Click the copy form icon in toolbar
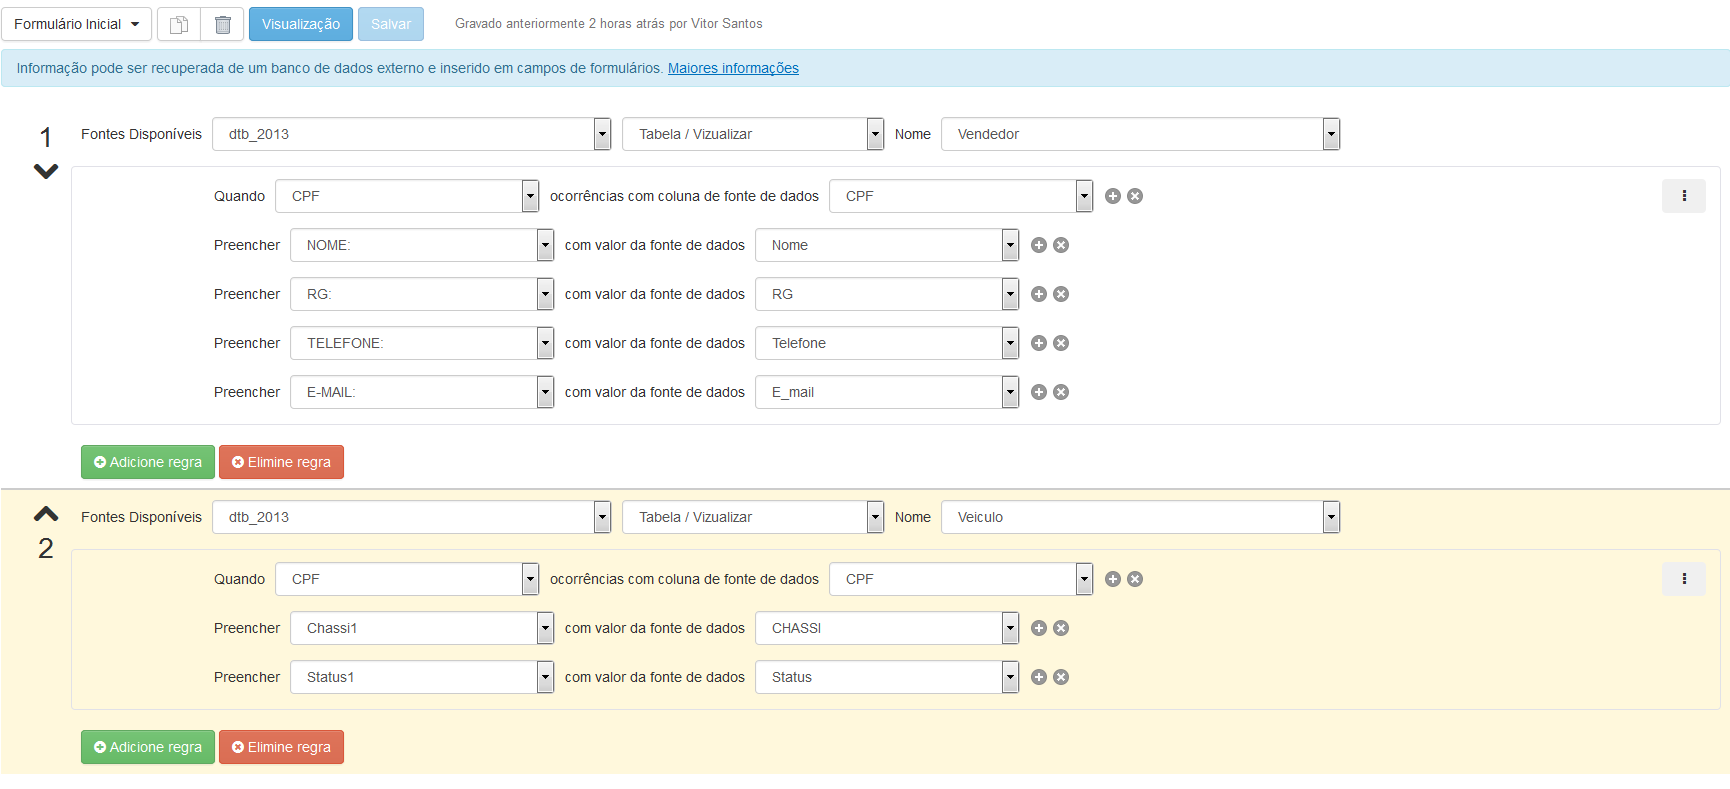The width and height of the screenshot is (1730, 789). 179,24
